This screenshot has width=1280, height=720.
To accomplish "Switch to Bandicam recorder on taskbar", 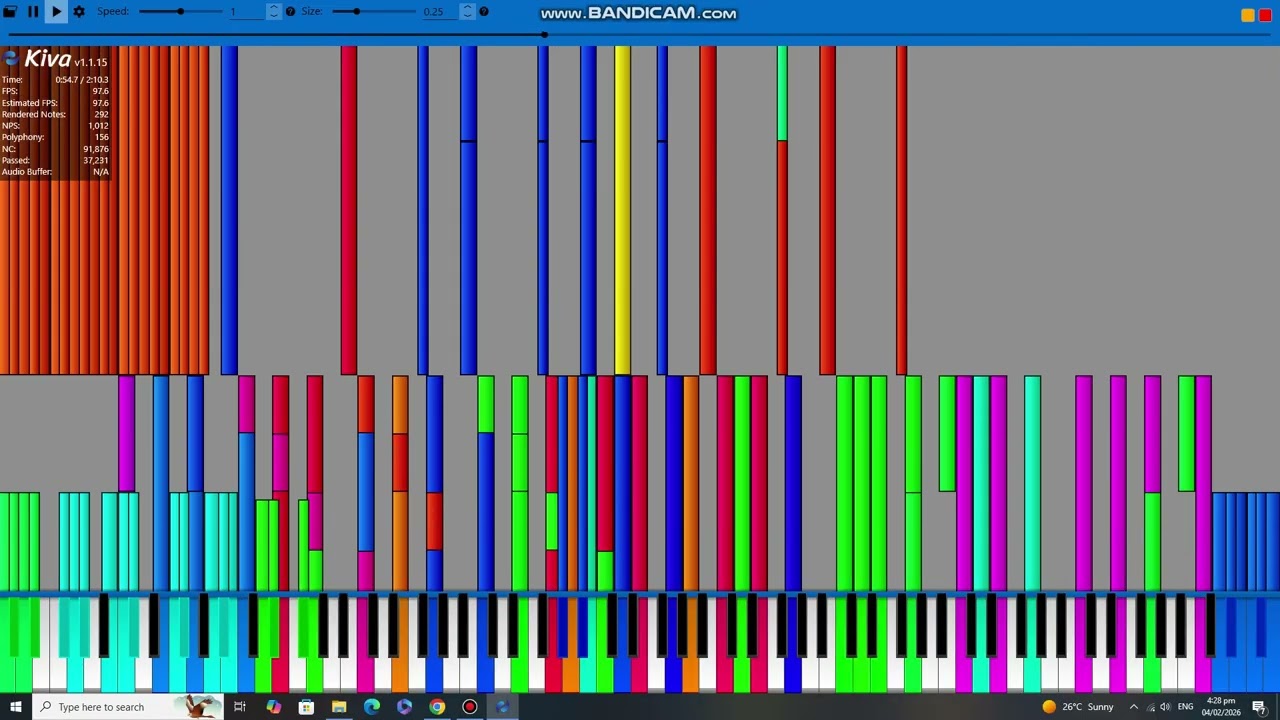I will (469, 707).
